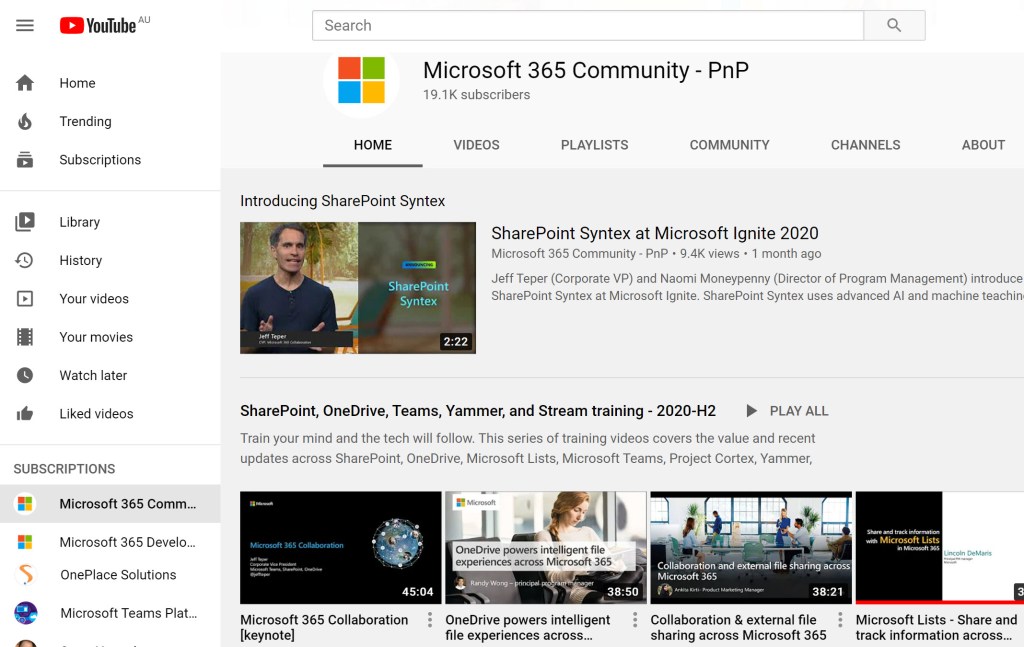Play the SharePoint Syntex video thumbnail
This screenshot has width=1024, height=647.
pyautogui.click(x=357, y=288)
